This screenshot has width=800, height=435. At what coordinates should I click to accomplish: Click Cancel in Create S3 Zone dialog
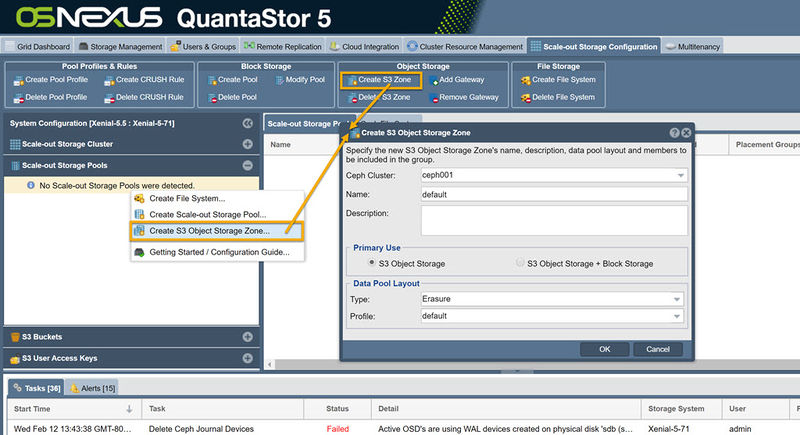(x=658, y=349)
